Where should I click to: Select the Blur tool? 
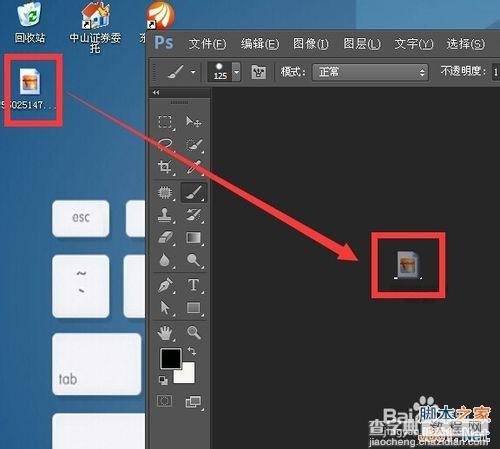[165, 260]
